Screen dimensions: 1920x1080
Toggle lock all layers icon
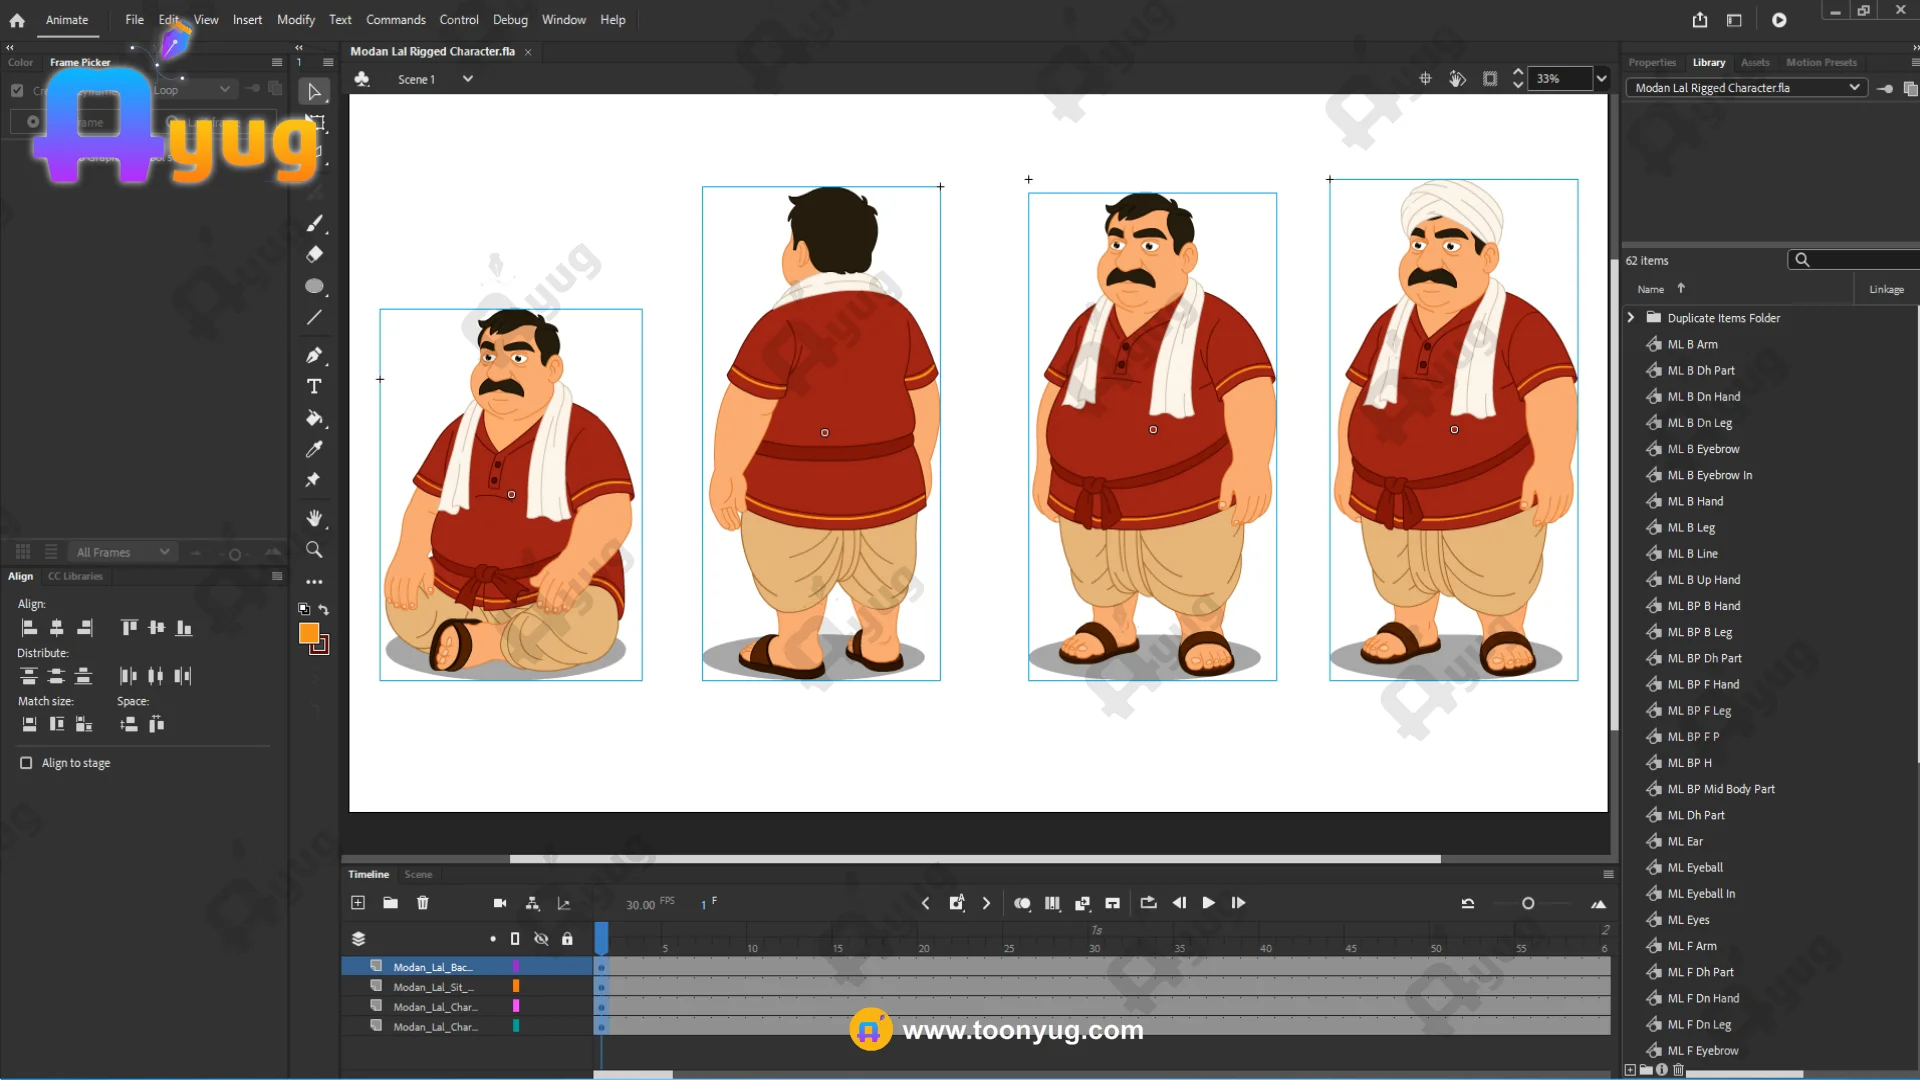tap(567, 939)
